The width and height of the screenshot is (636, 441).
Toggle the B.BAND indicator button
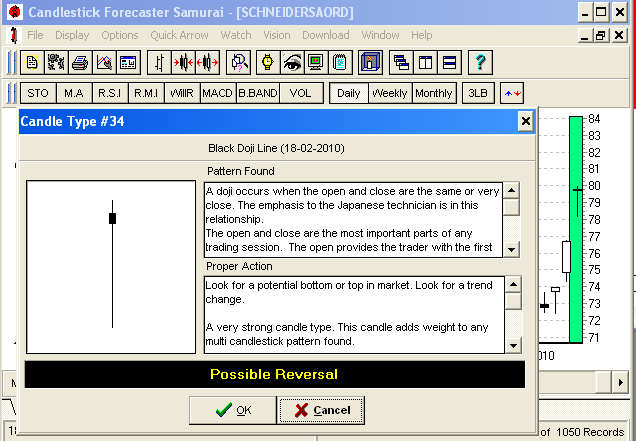[258, 93]
